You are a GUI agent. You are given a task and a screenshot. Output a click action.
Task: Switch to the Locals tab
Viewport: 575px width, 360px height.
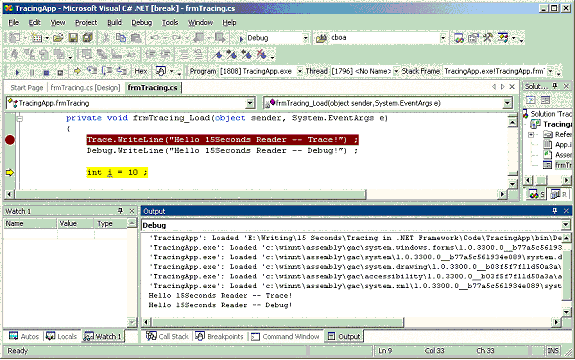61,336
